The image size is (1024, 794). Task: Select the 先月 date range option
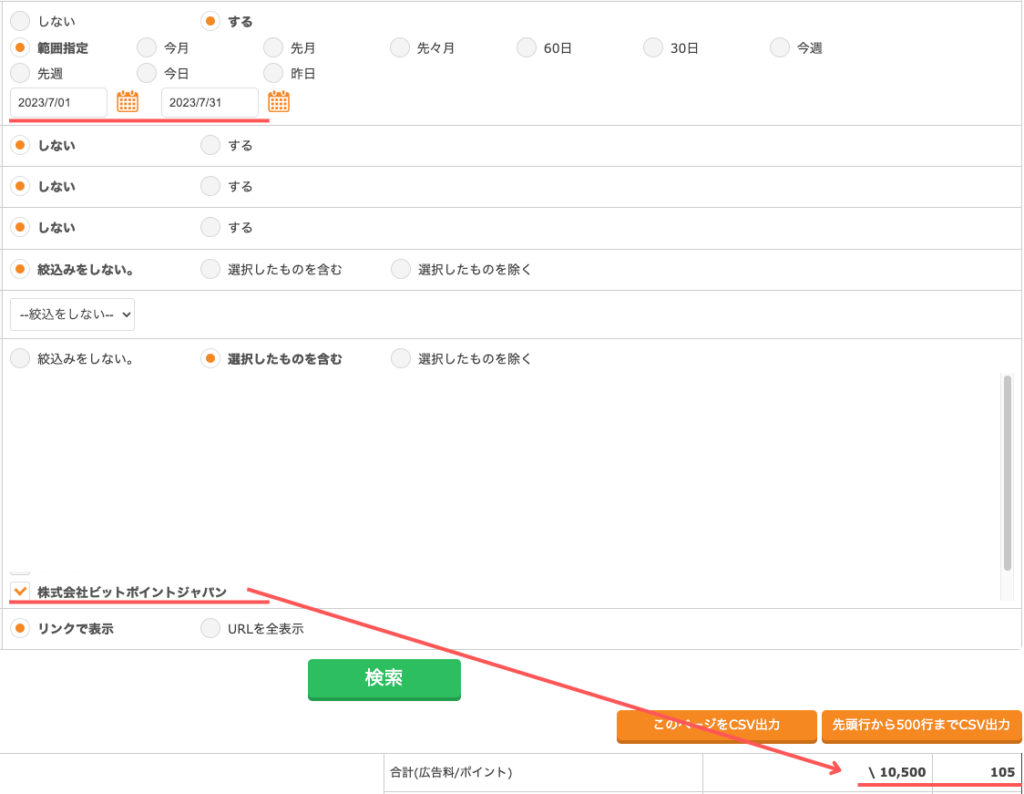pyautogui.click(x=272, y=47)
